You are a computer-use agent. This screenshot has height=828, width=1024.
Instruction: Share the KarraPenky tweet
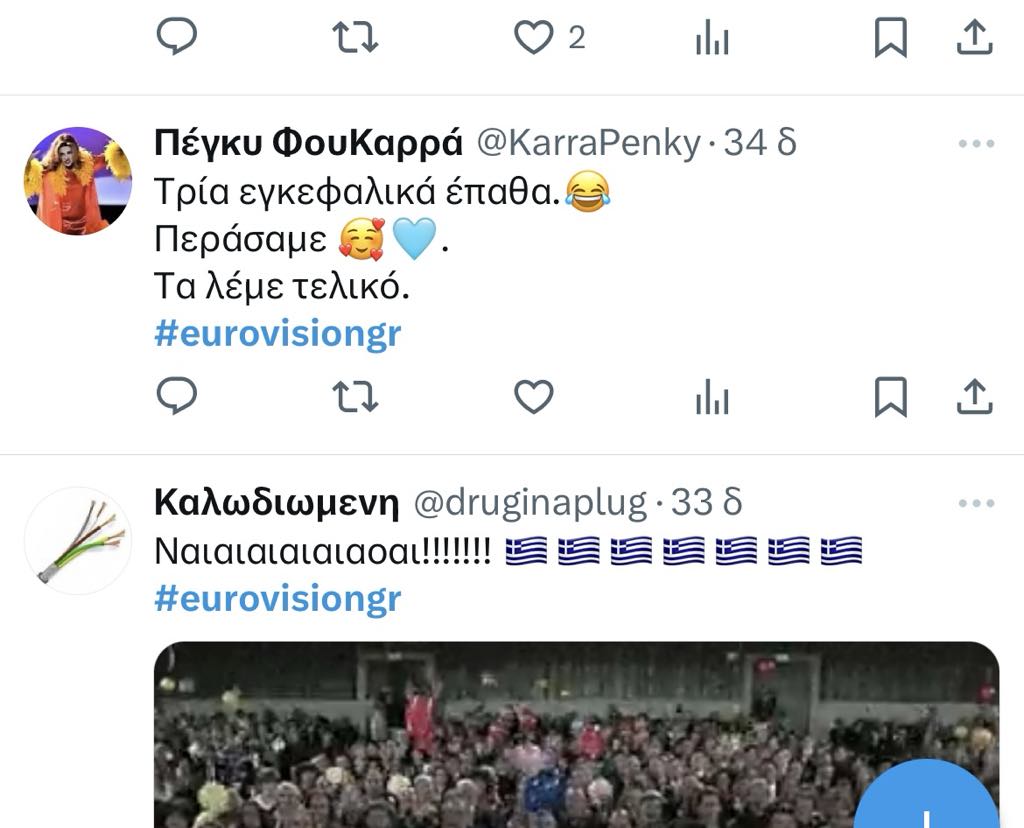click(974, 396)
